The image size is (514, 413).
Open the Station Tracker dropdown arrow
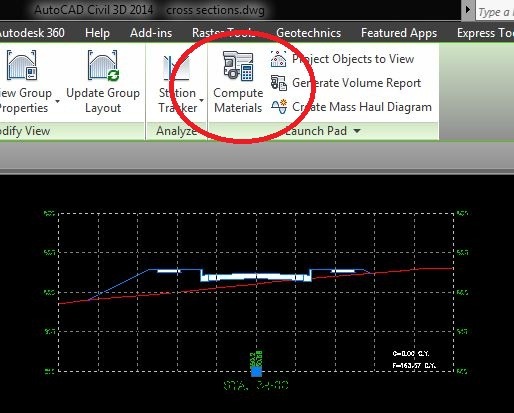click(x=201, y=100)
